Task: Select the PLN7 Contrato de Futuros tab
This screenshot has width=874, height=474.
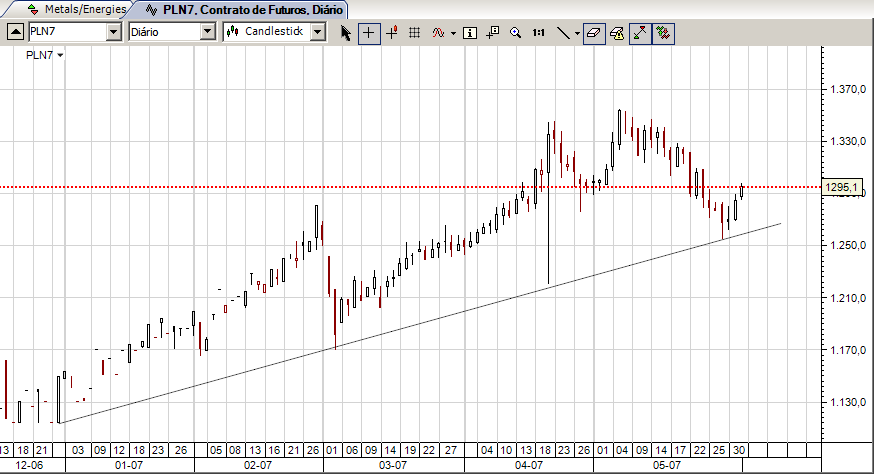Action: tap(245, 9)
